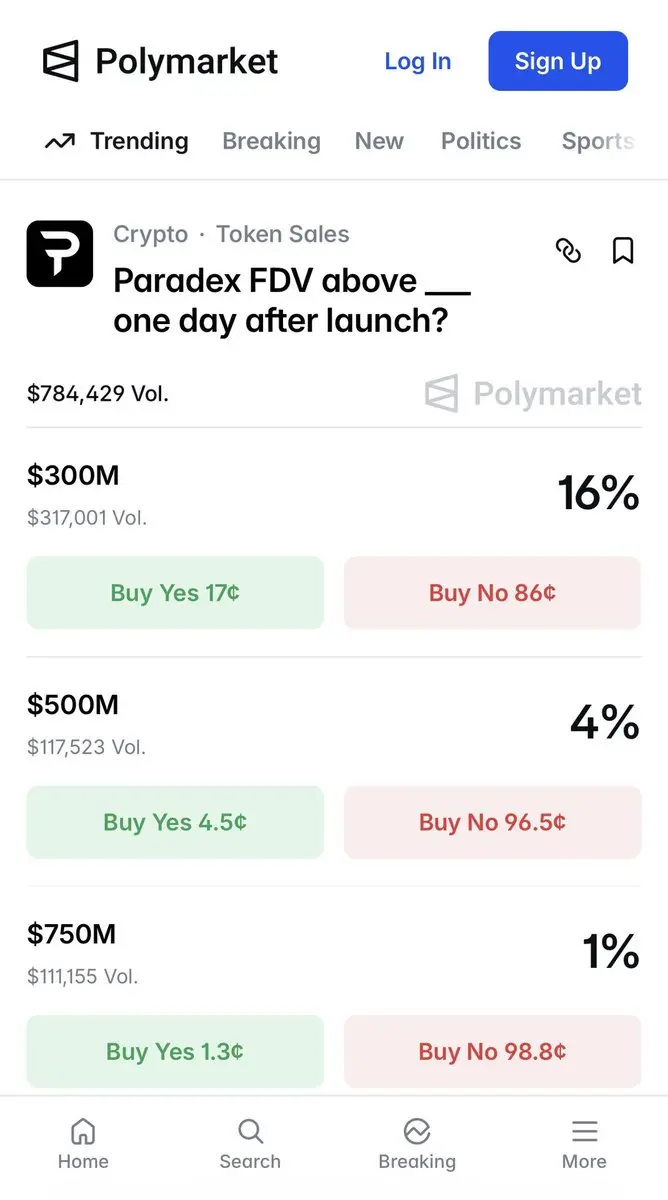Buy Yes 4.5¢ on $500M
The image size is (668, 1200).
coord(175,822)
